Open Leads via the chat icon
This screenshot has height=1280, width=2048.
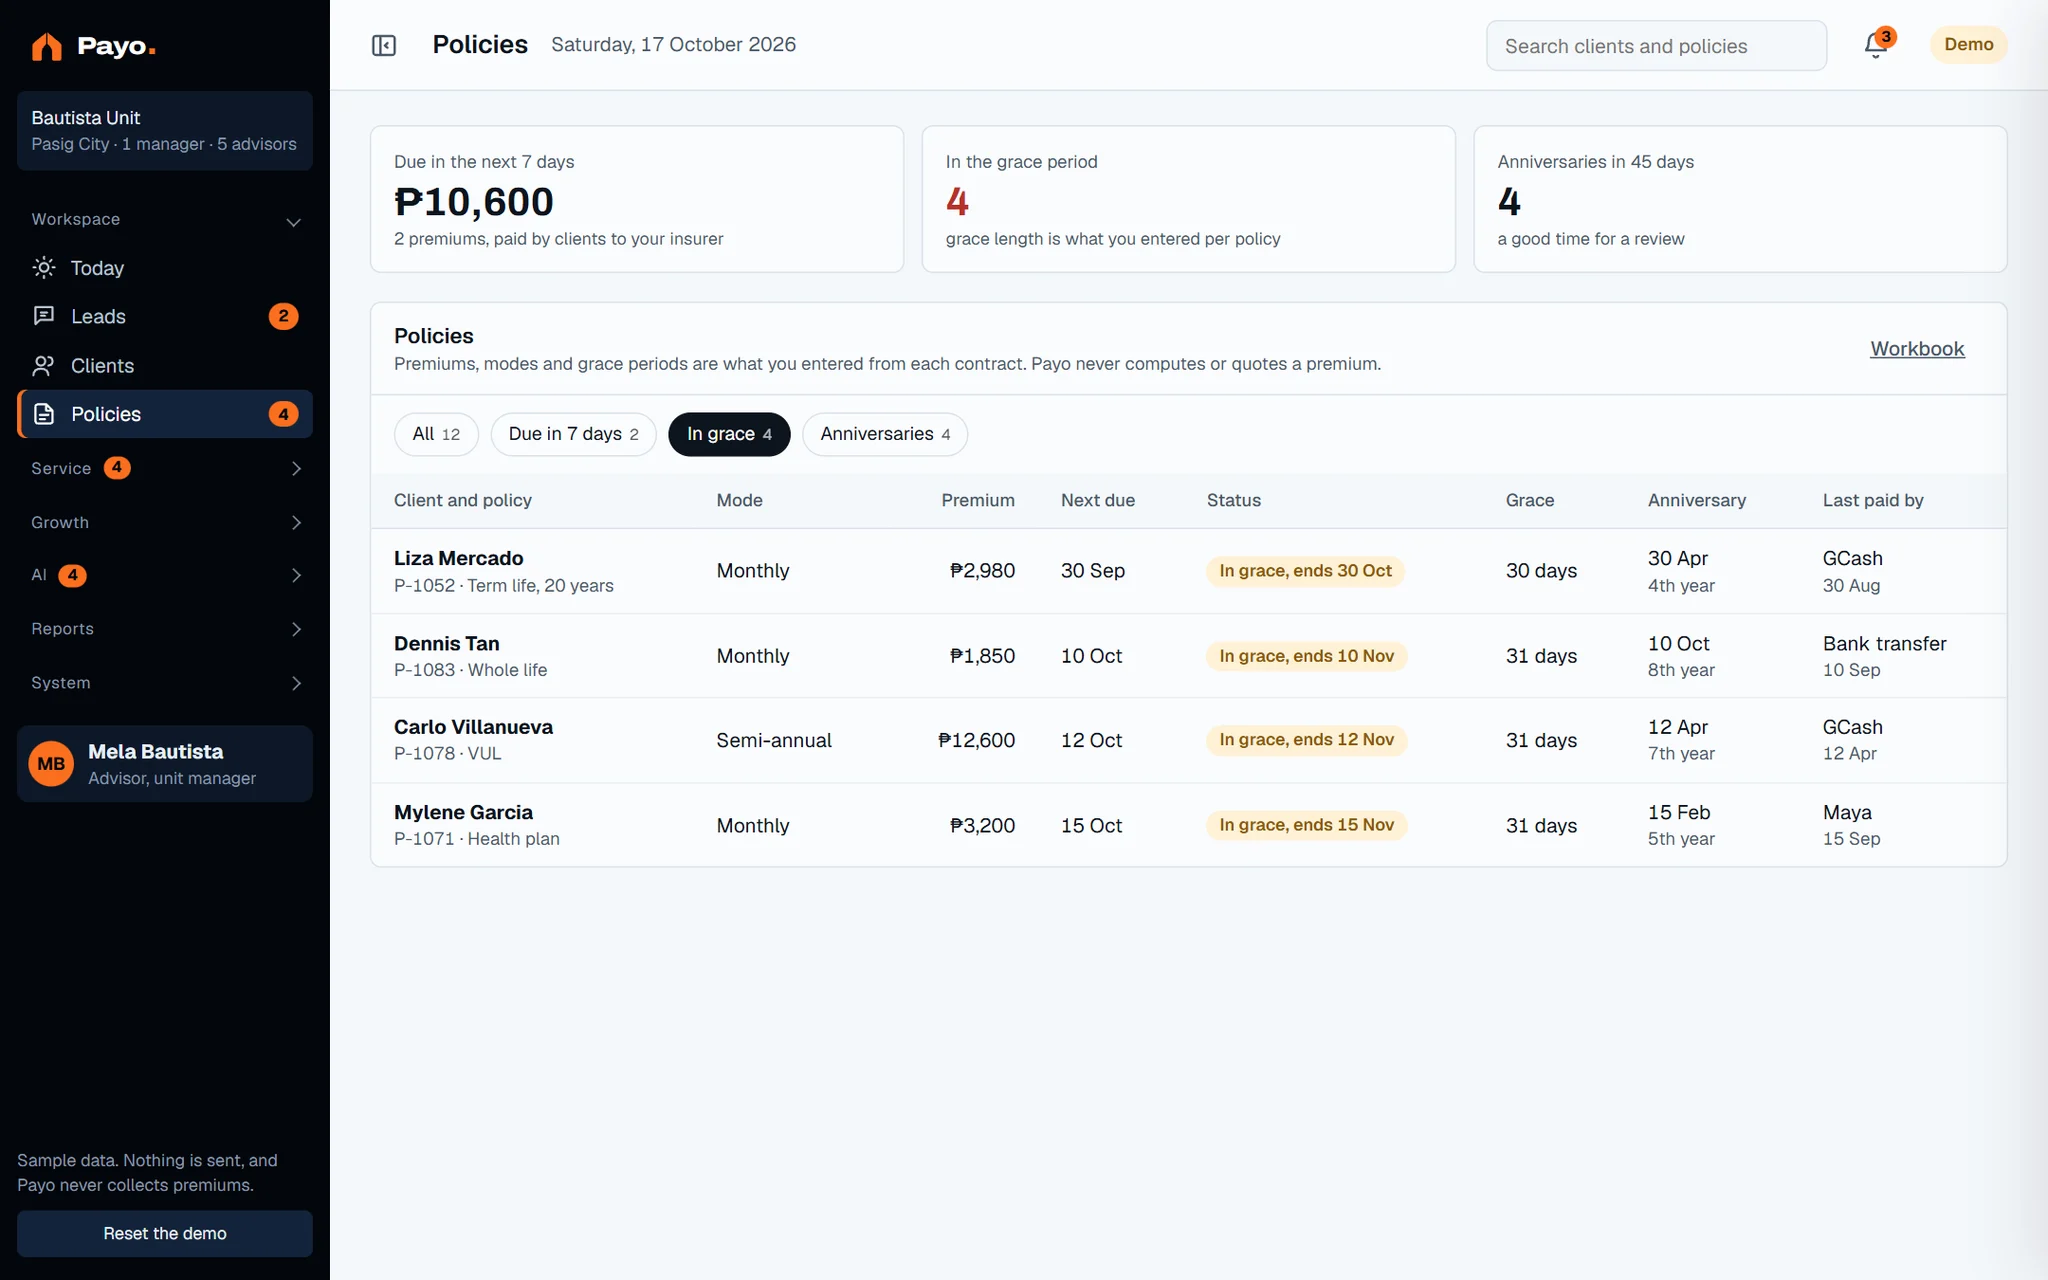[44, 316]
